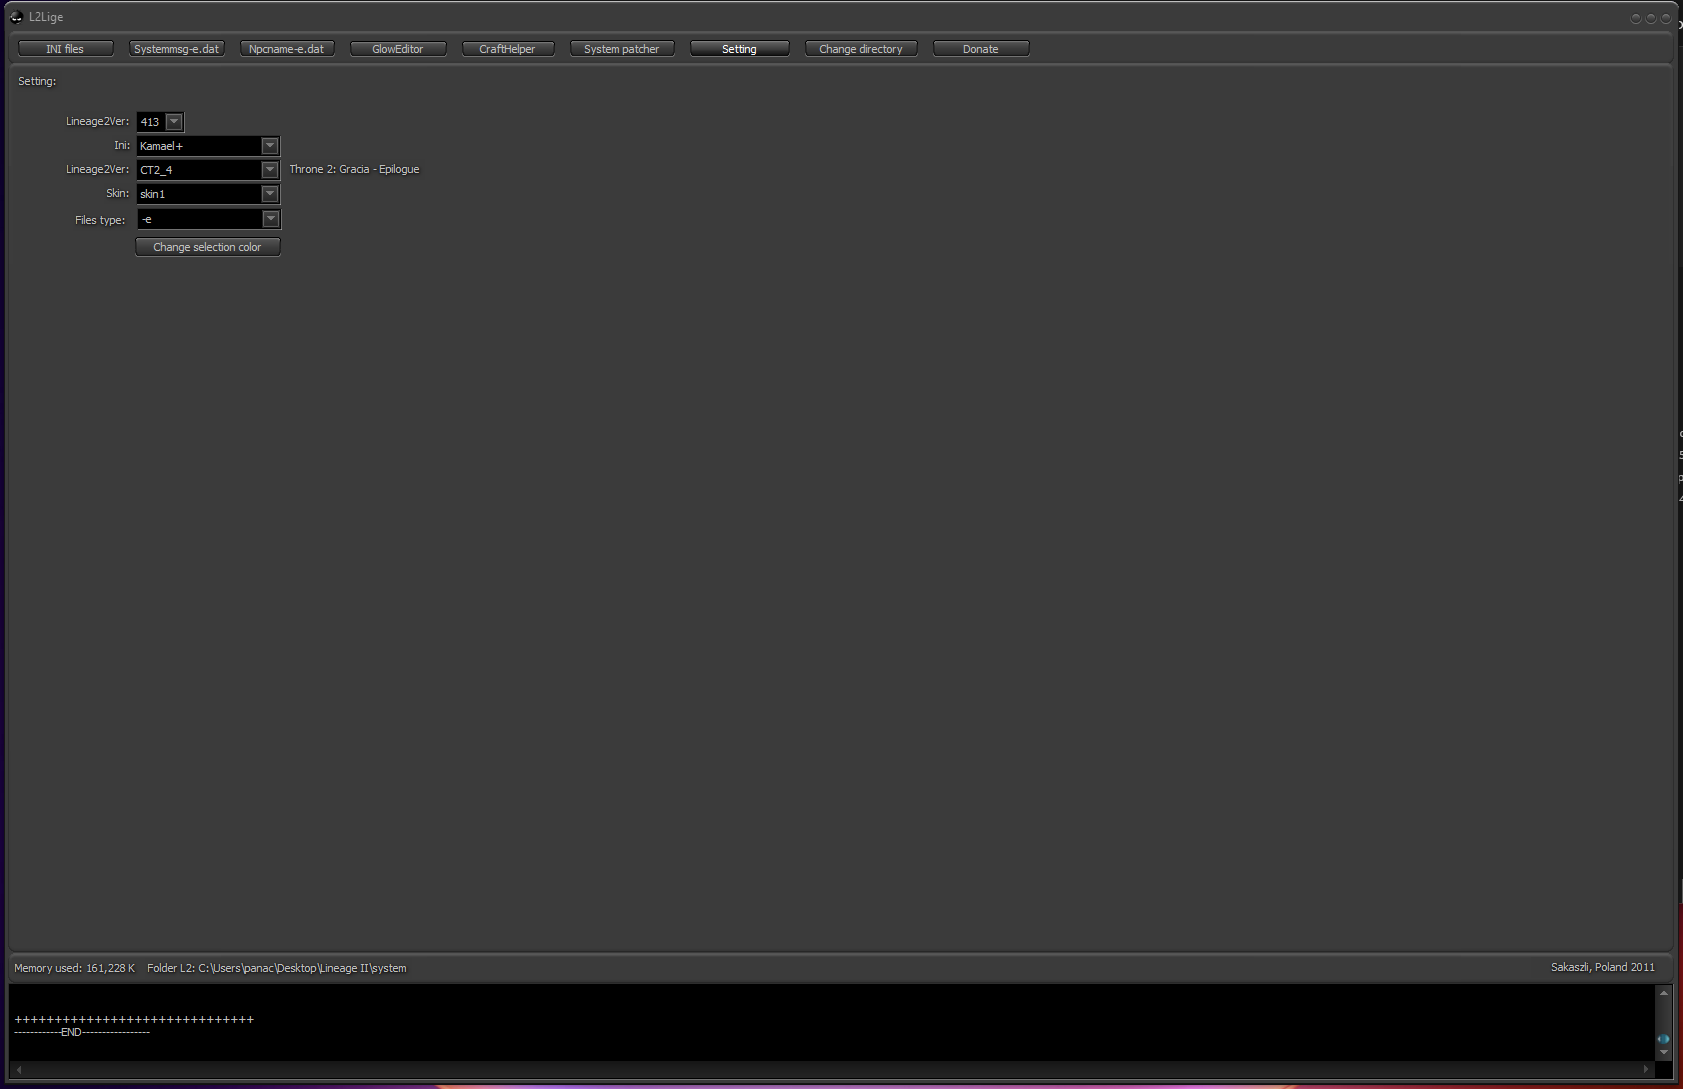Open the Files type dropdown
The image size is (1683, 1089).
[x=270, y=219]
